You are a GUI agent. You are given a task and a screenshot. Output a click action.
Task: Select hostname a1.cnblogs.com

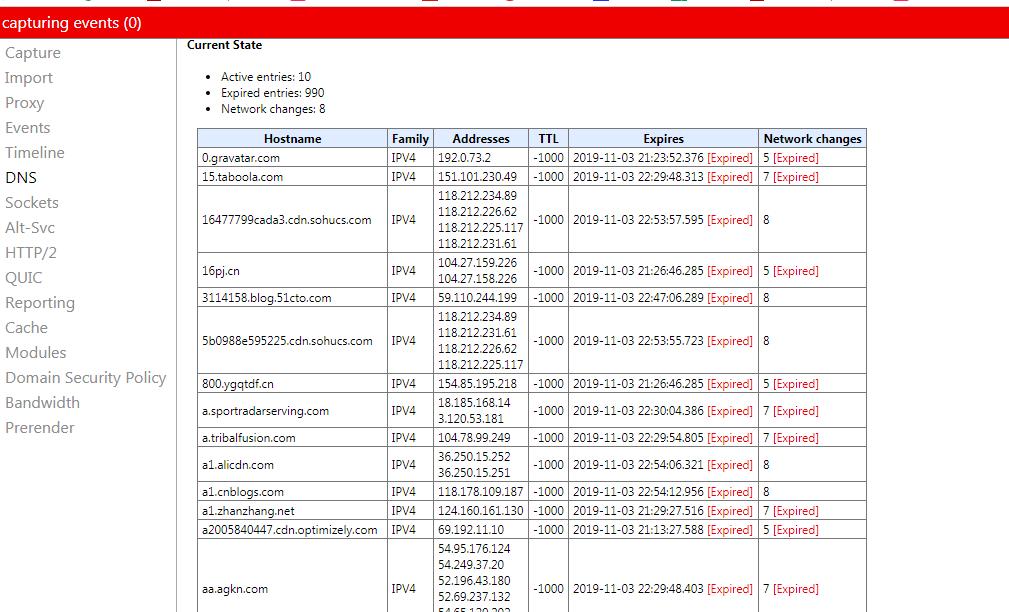(x=243, y=492)
